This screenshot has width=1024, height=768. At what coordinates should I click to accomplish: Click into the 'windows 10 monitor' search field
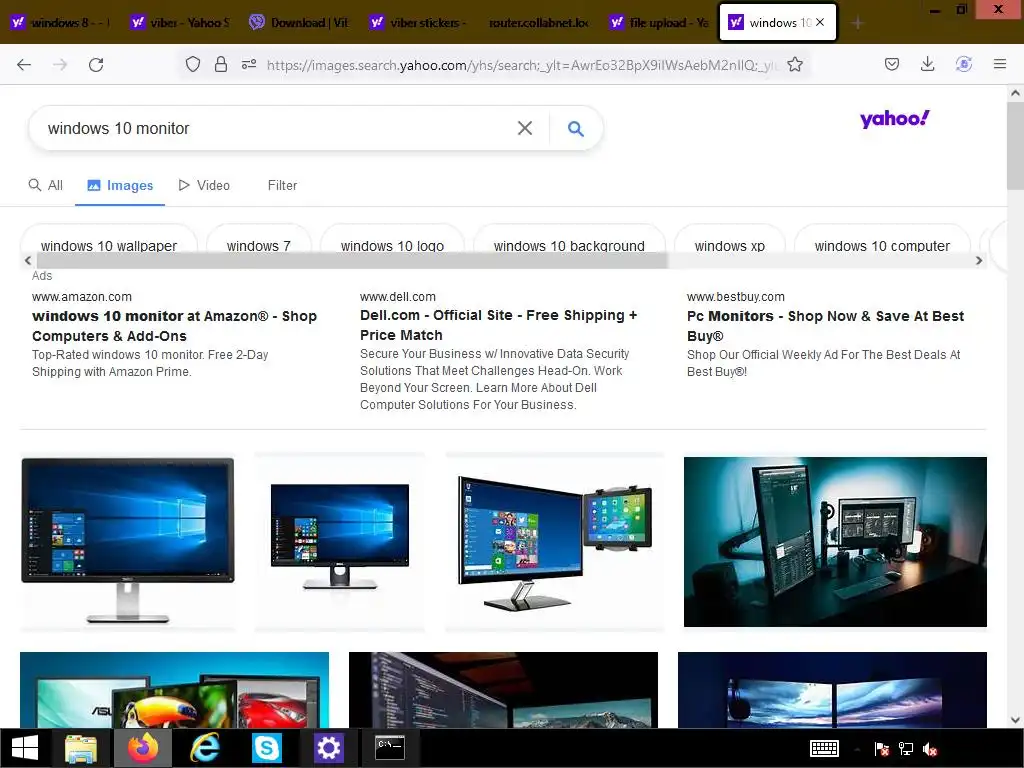coord(274,128)
